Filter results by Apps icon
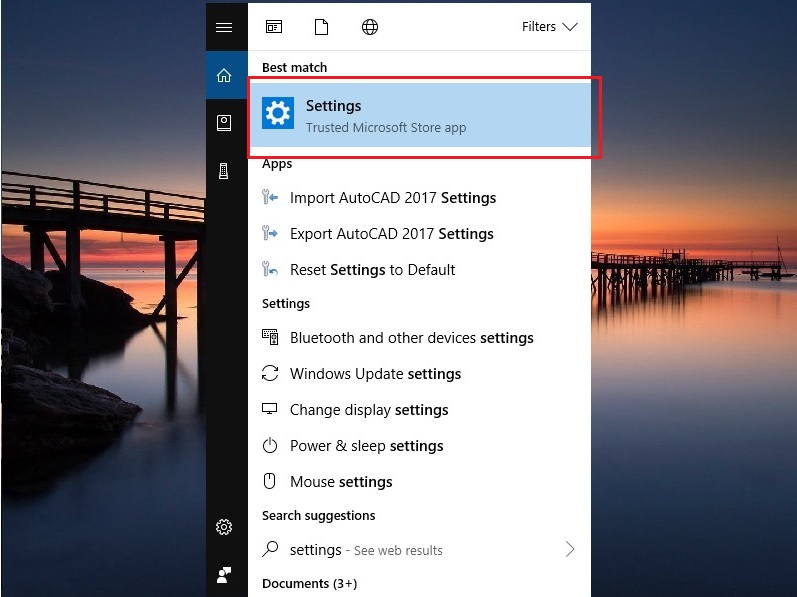 coord(274,27)
